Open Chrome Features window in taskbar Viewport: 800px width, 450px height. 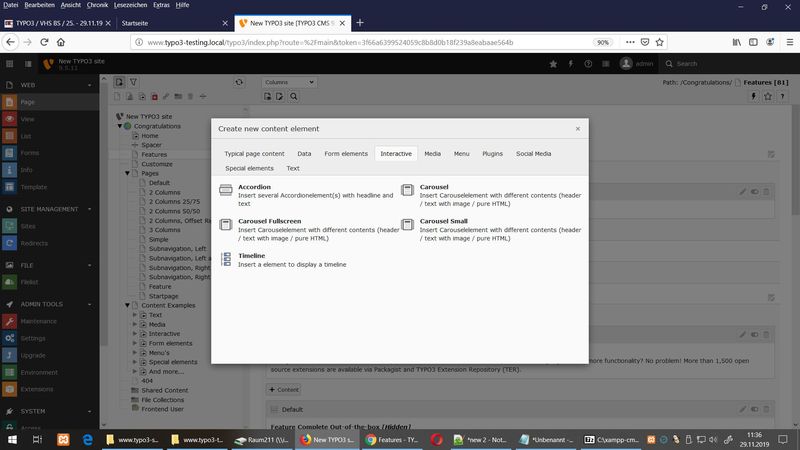pyautogui.click(x=392, y=439)
